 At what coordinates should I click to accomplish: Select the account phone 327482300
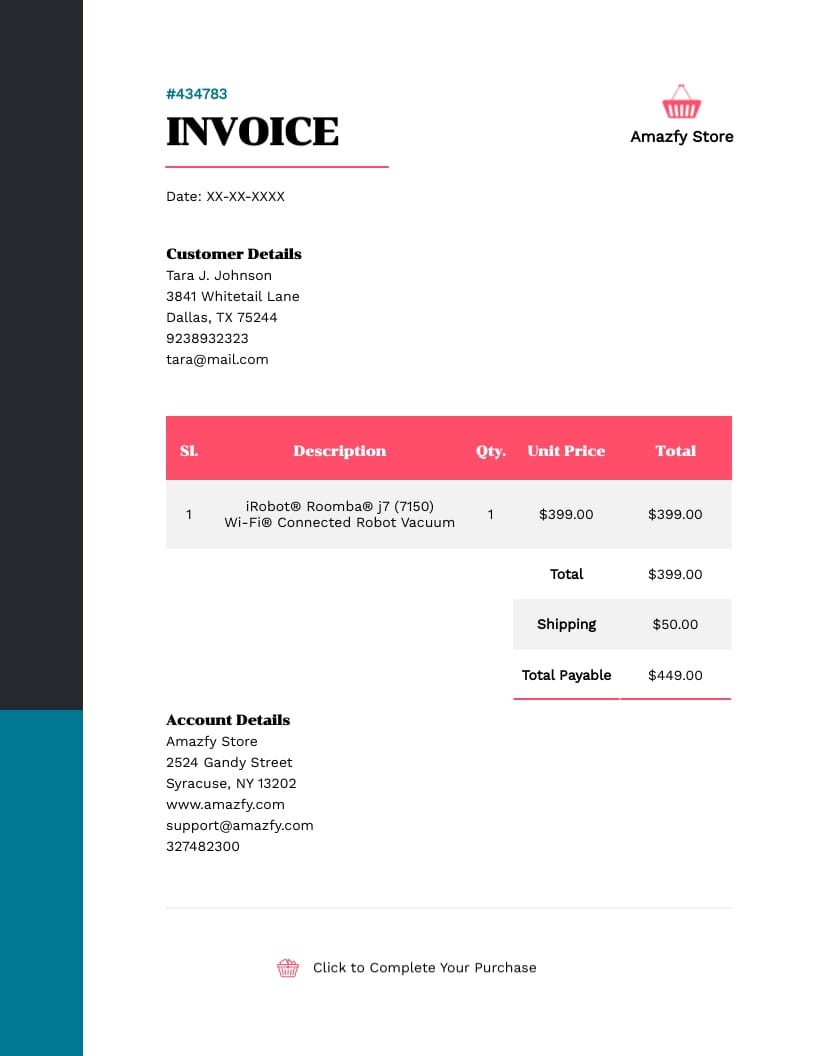203,847
